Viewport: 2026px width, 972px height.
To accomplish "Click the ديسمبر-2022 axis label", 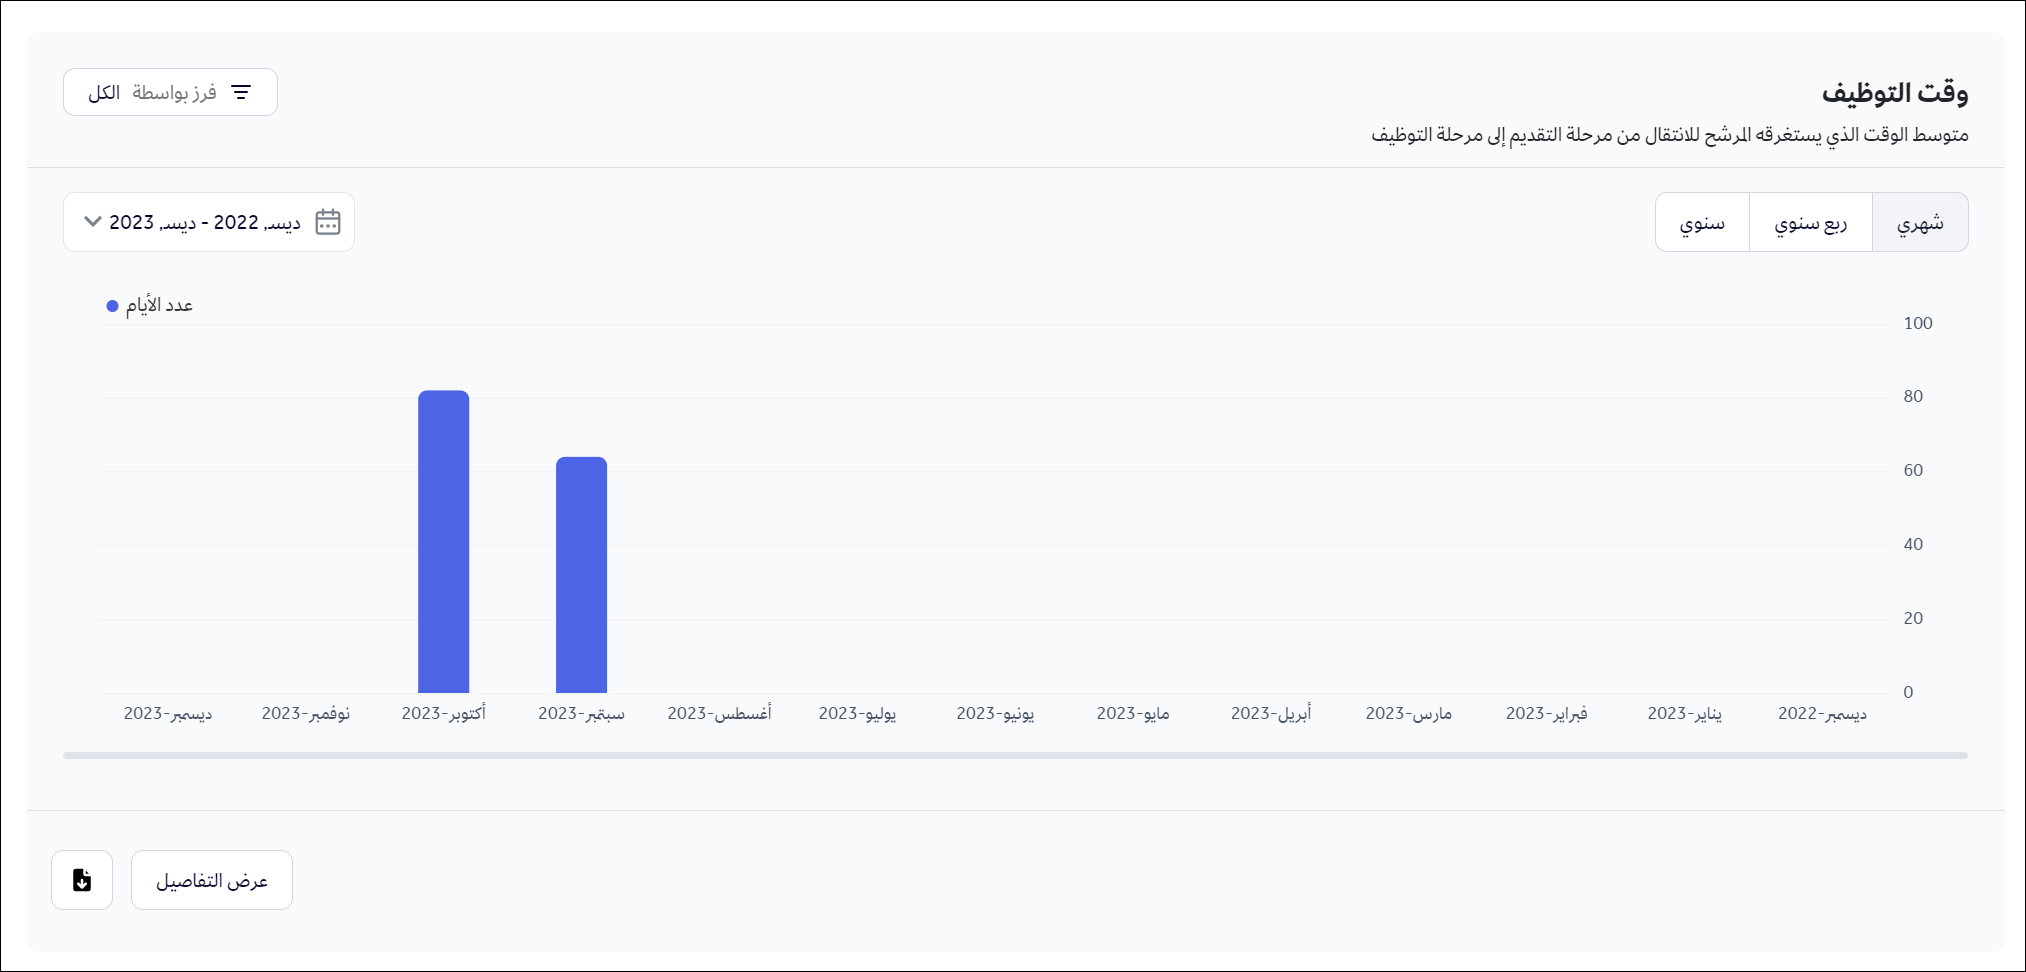I will tap(1822, 713).
